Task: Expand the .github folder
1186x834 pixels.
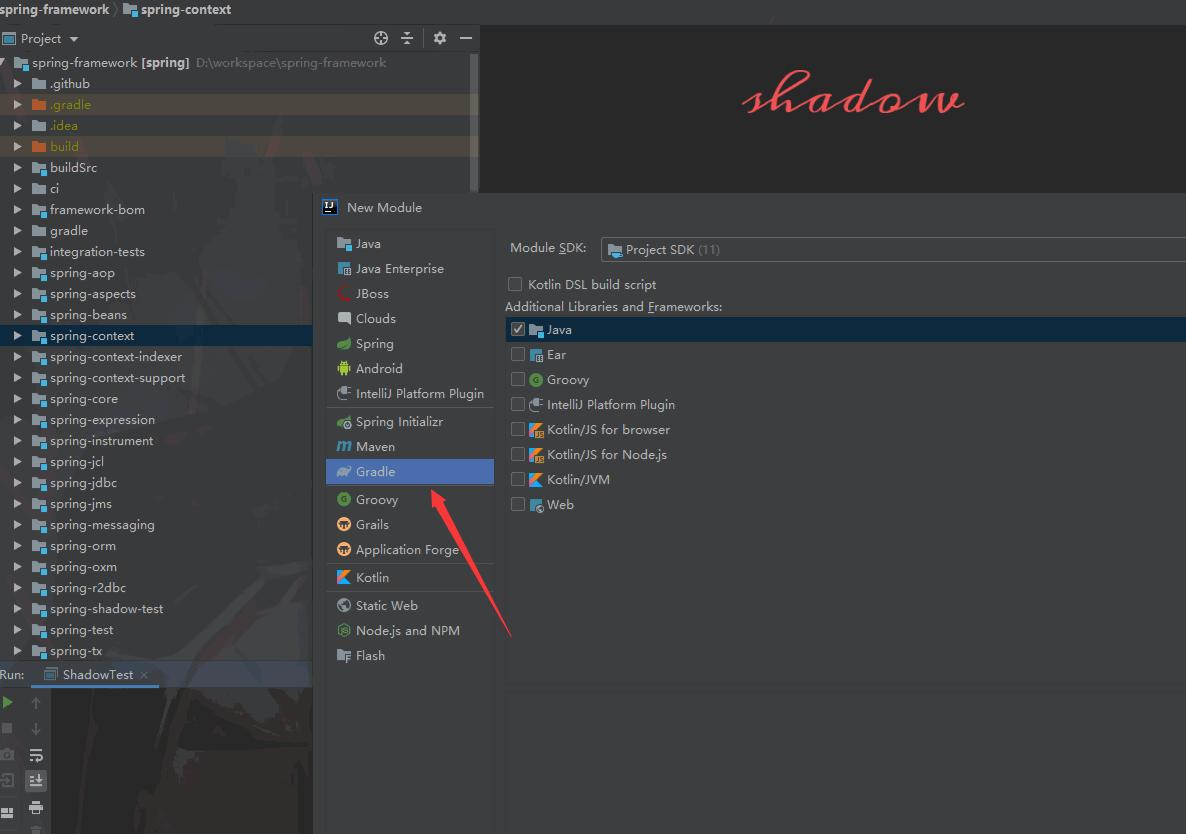Action: [x=17, y=83]
